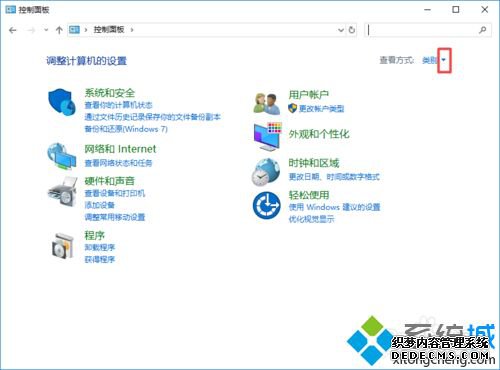This screenshot has width=500, height=370.
Task: Click the 优化视觉显示 link
Action: pos(311,219)
